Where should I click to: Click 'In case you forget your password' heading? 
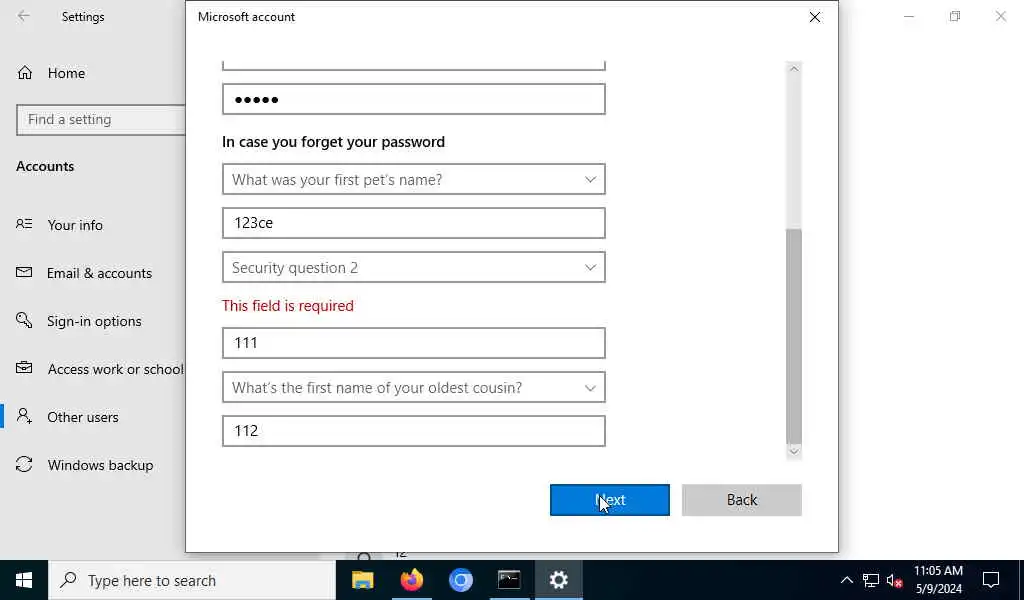[x=333, y=142]
